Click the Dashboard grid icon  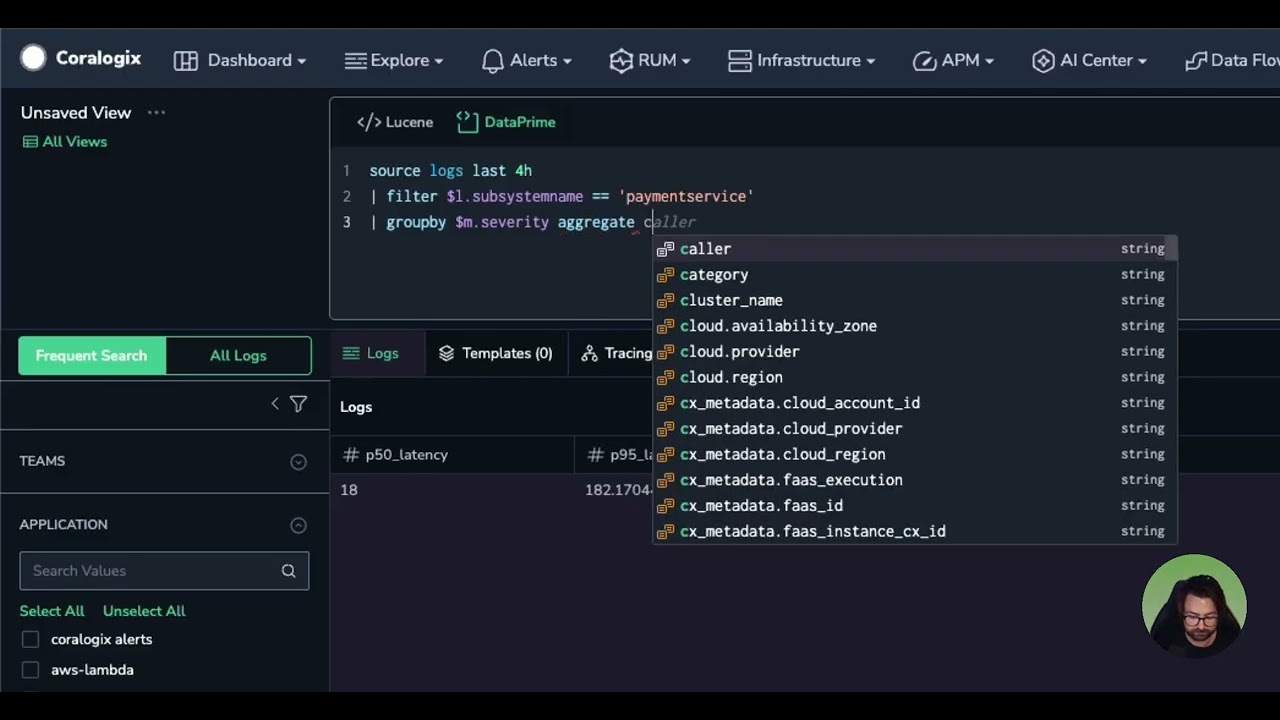(x=185, y=60)
